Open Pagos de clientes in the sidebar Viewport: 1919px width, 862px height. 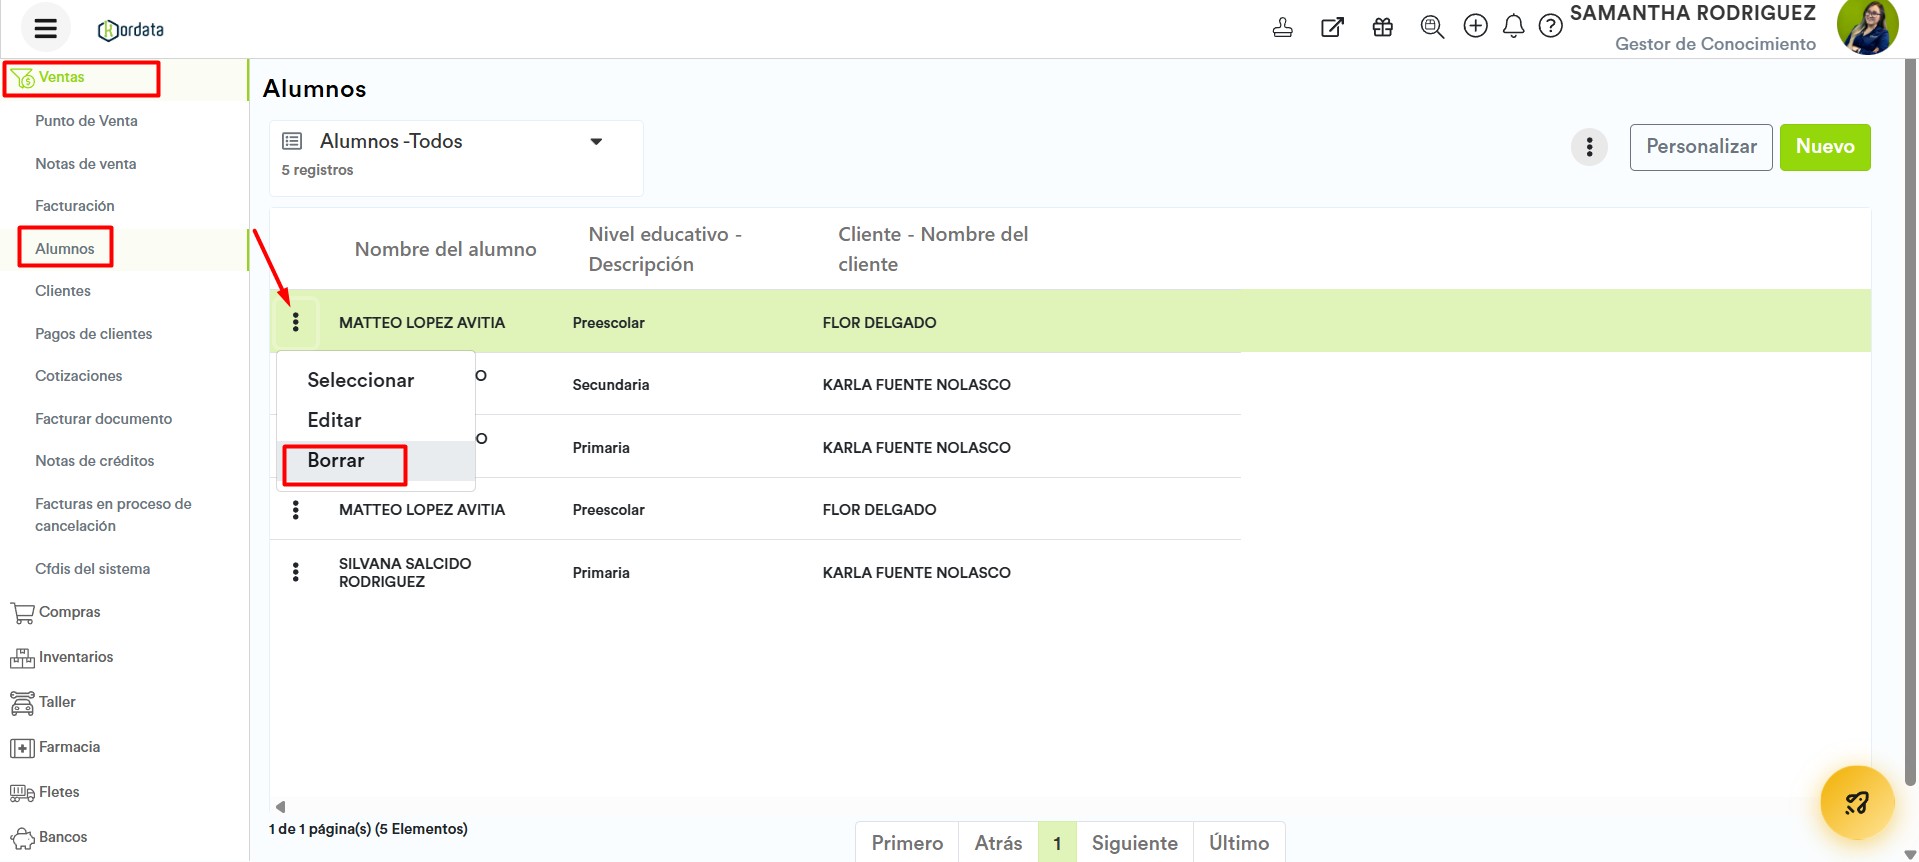point(94,334)
